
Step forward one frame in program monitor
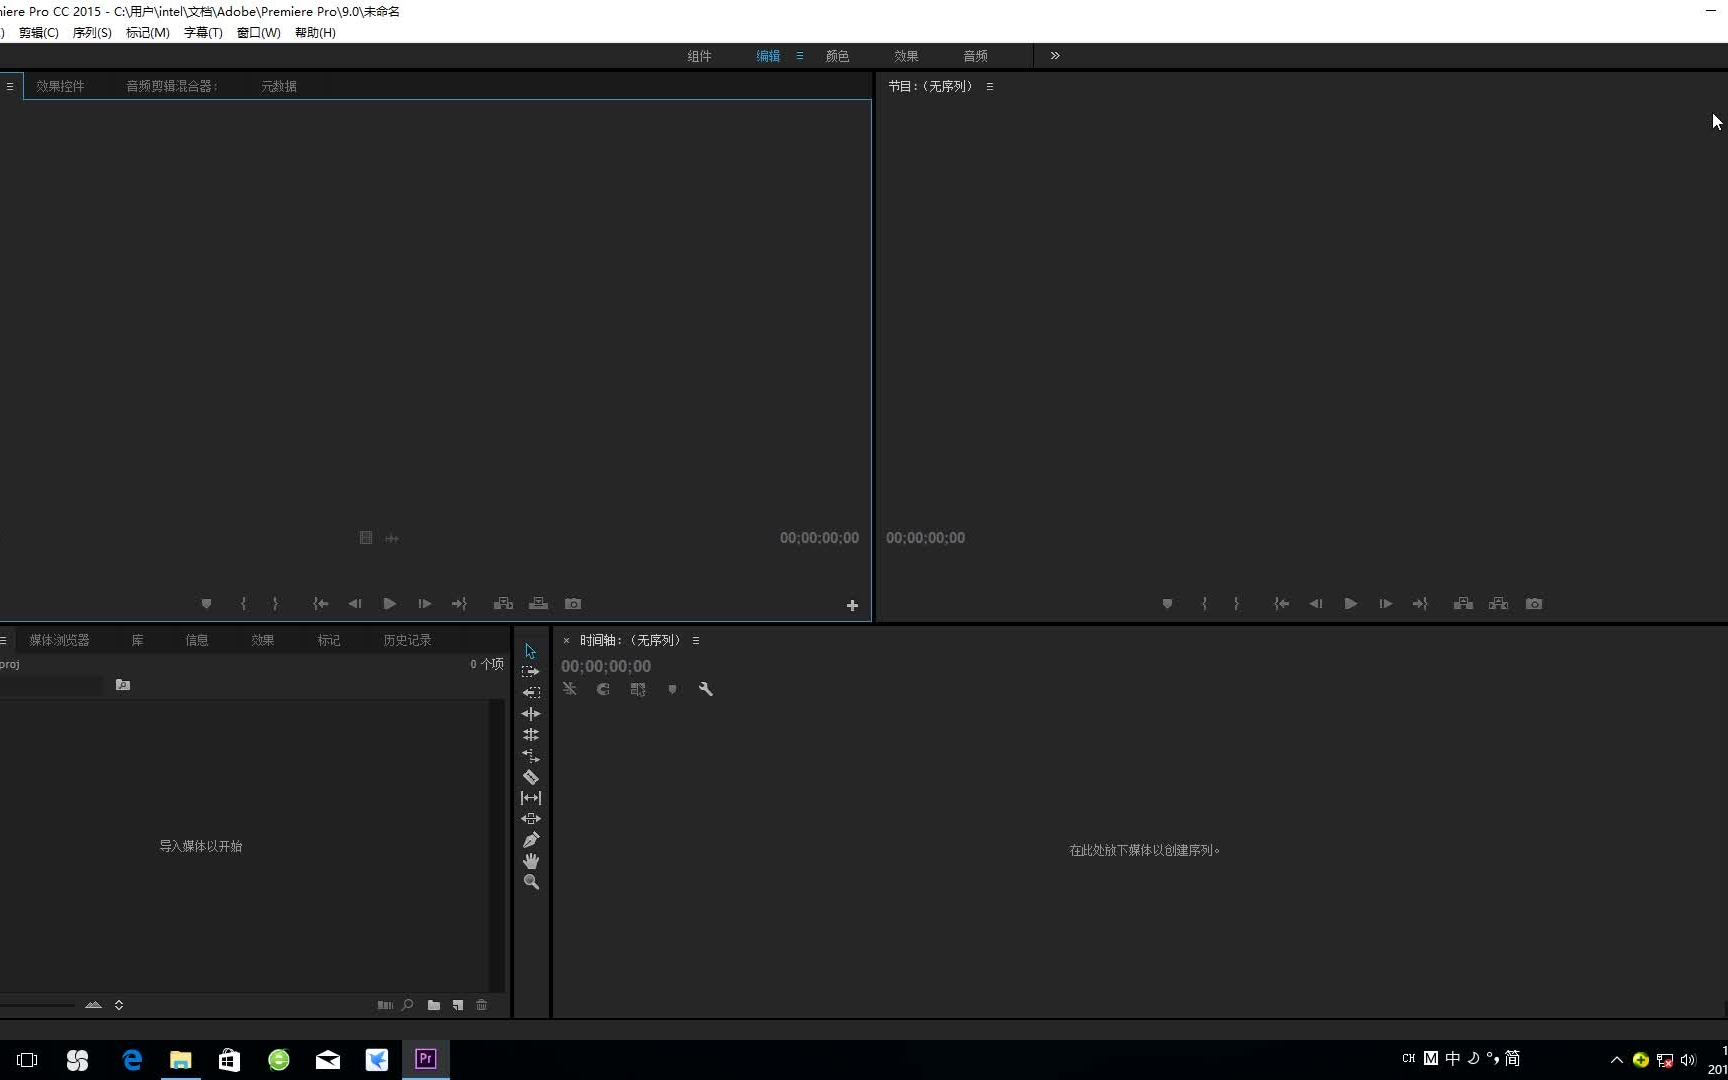1386,604
